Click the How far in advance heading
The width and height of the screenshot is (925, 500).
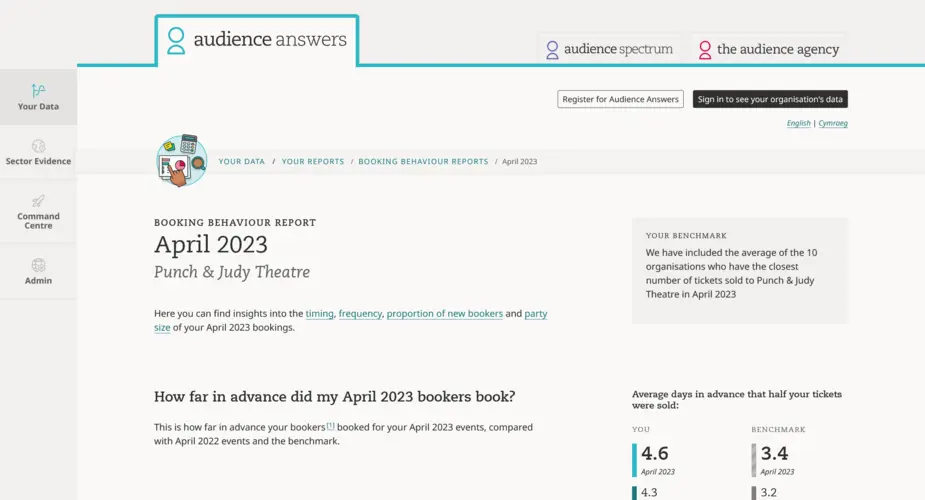coord(334,396)
